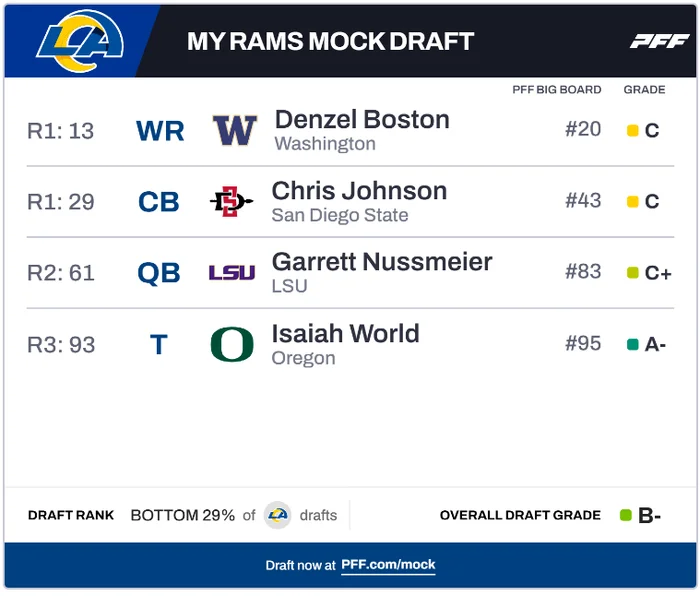Image resolution: width=700 pixels, height=596 pixels.
Task: Click the teal A- grade swatch
Action: coord(633,345)
